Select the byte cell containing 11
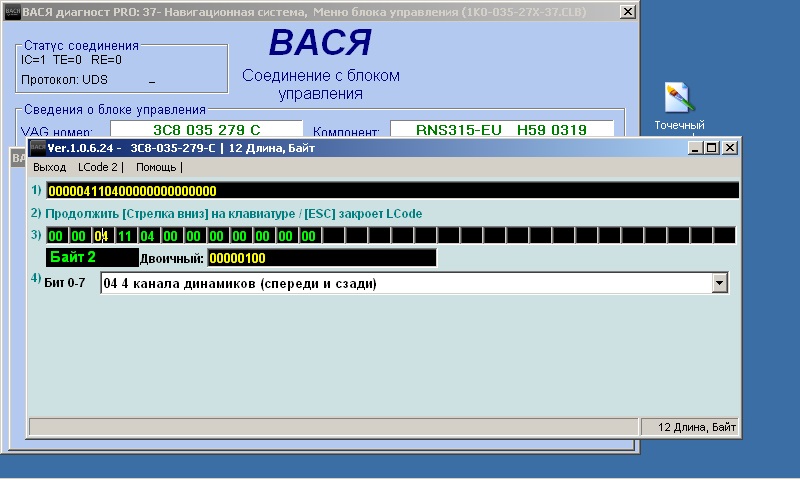 coord(124,236)
